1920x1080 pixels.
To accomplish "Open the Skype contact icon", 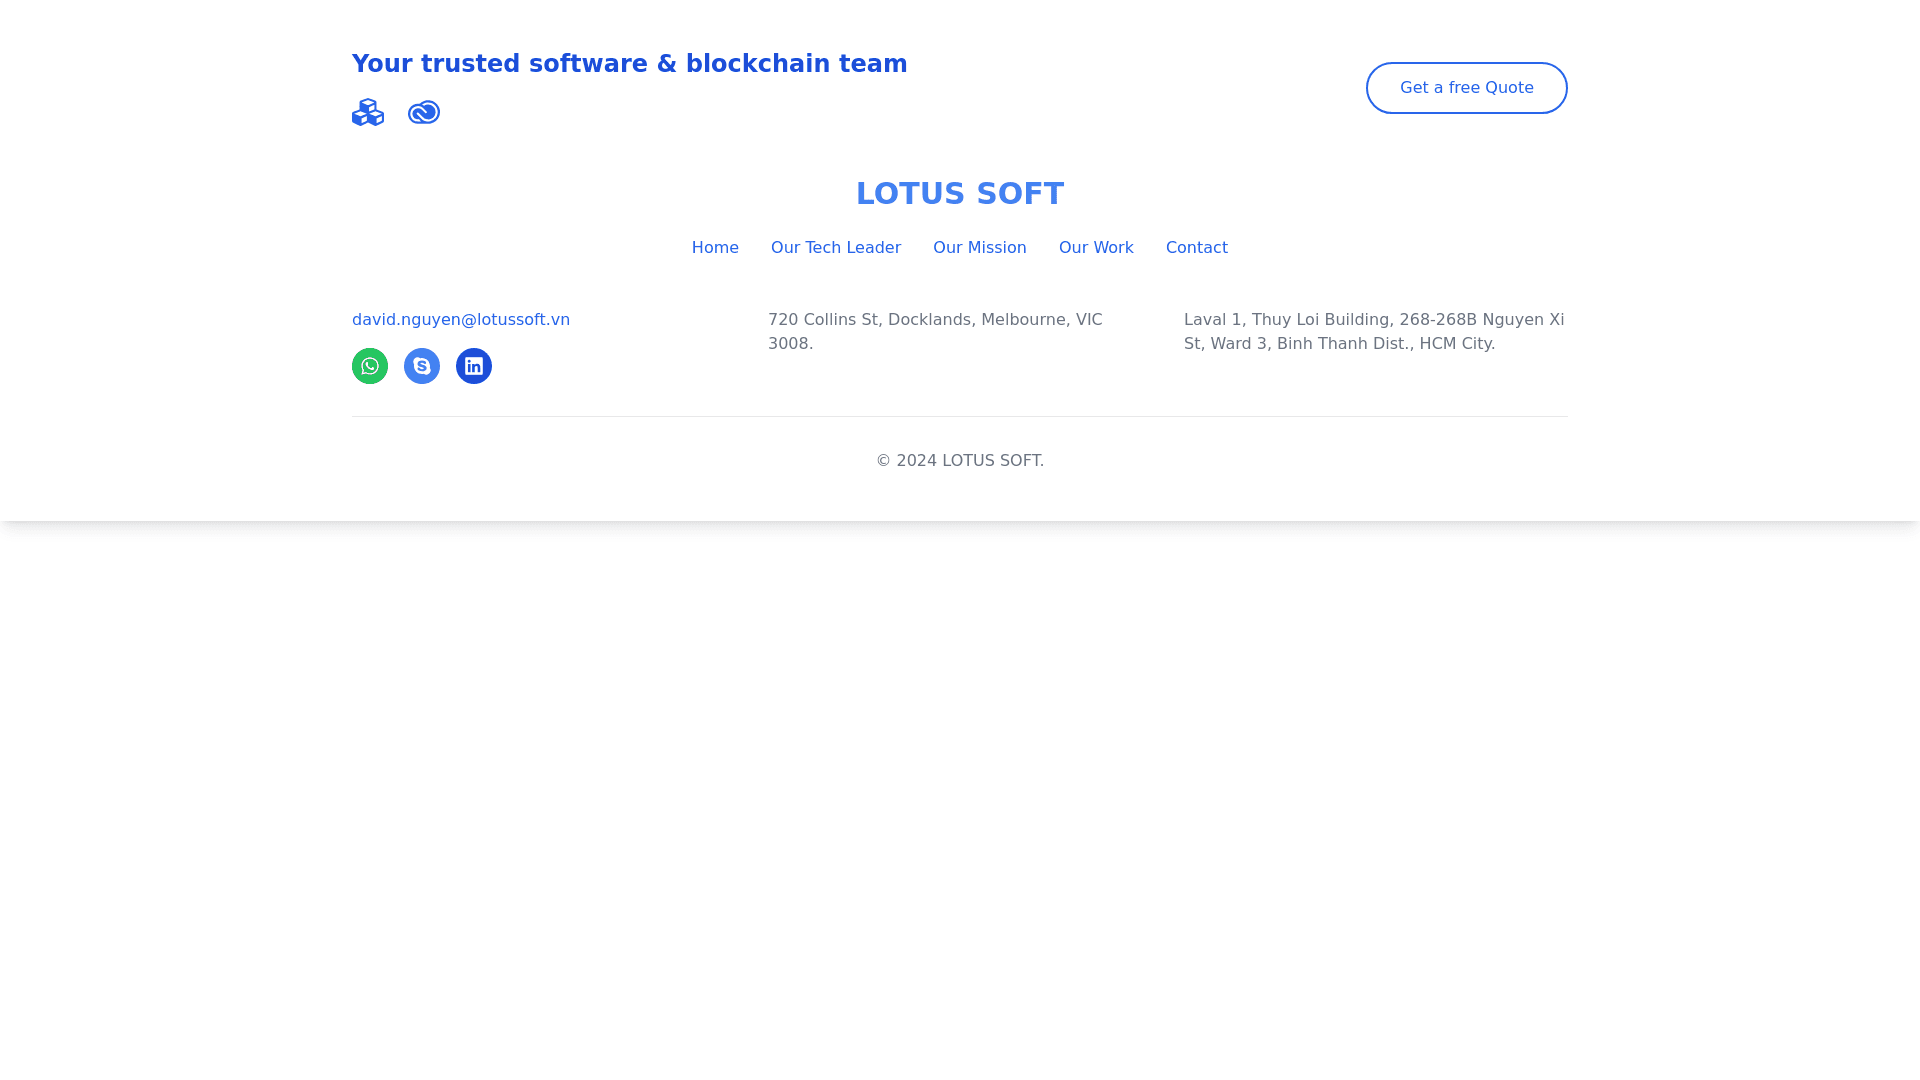I will (x=422, y=366).
